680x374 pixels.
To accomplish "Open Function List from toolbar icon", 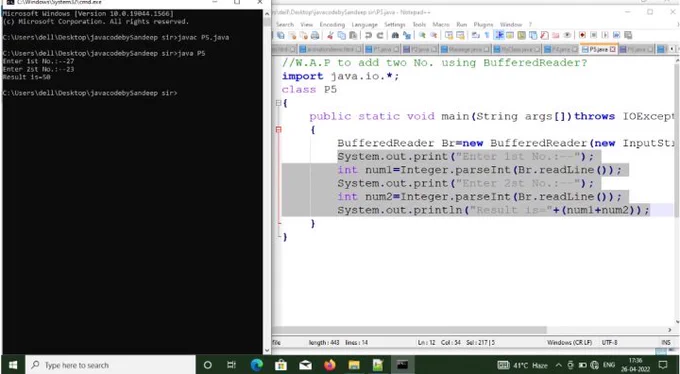I will pos(544,35).
